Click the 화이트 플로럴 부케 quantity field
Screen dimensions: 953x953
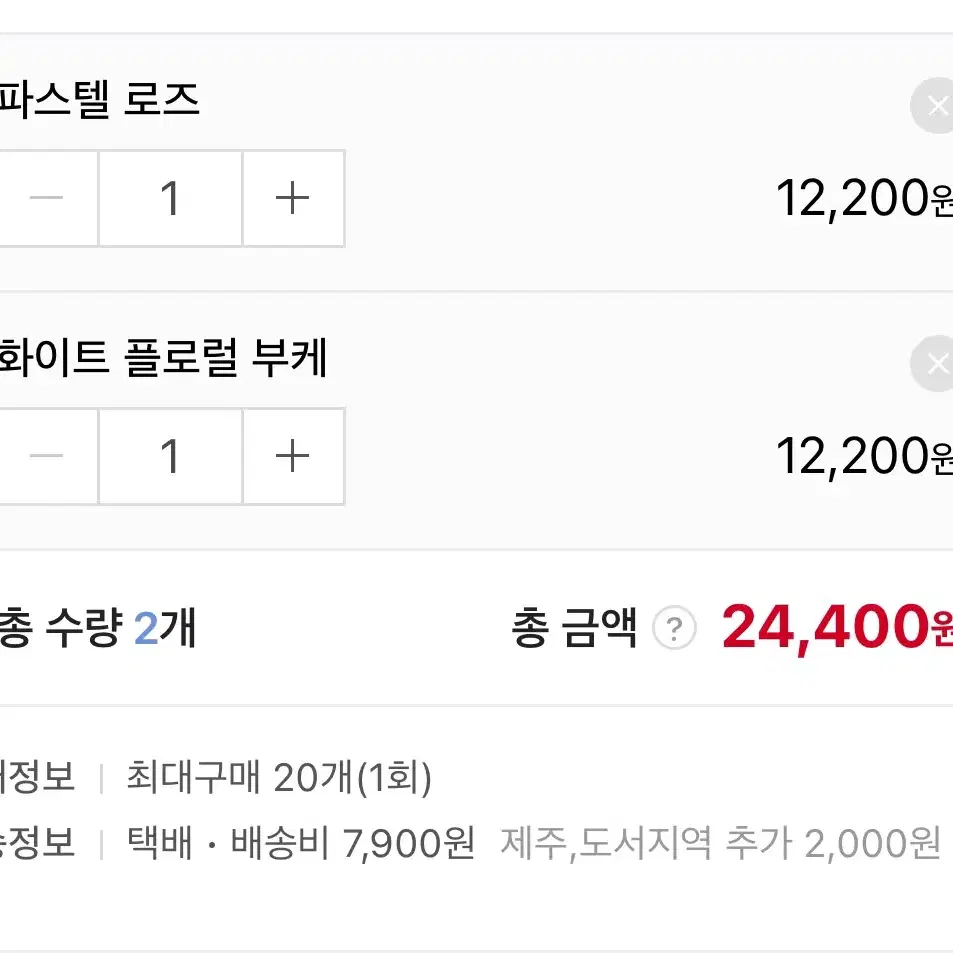click(171, 456)
